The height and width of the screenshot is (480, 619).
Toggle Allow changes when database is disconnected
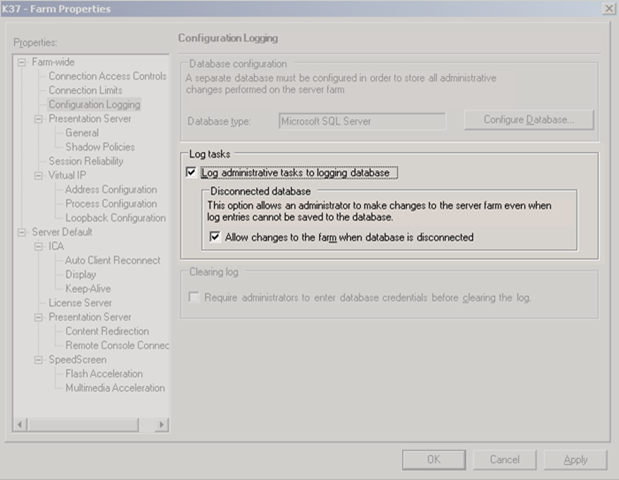pyautogui.click(x=216, y=237)
